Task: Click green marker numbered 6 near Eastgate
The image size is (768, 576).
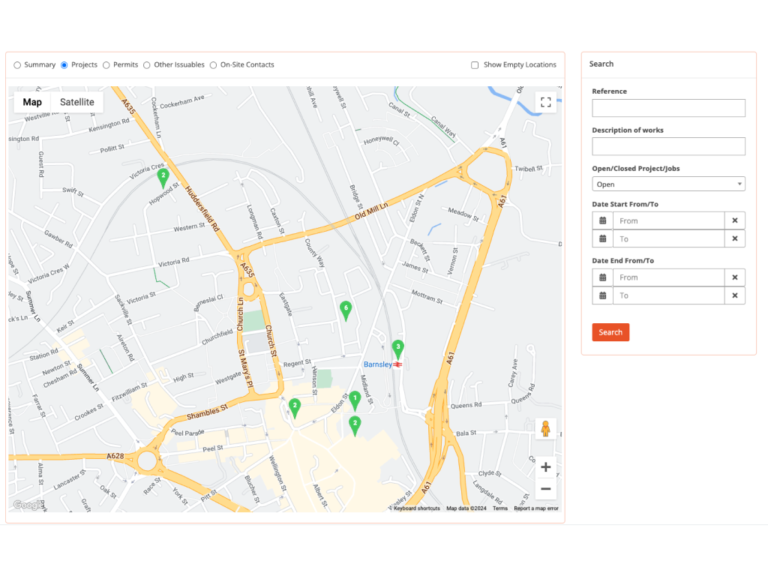Action: [346, 311]
